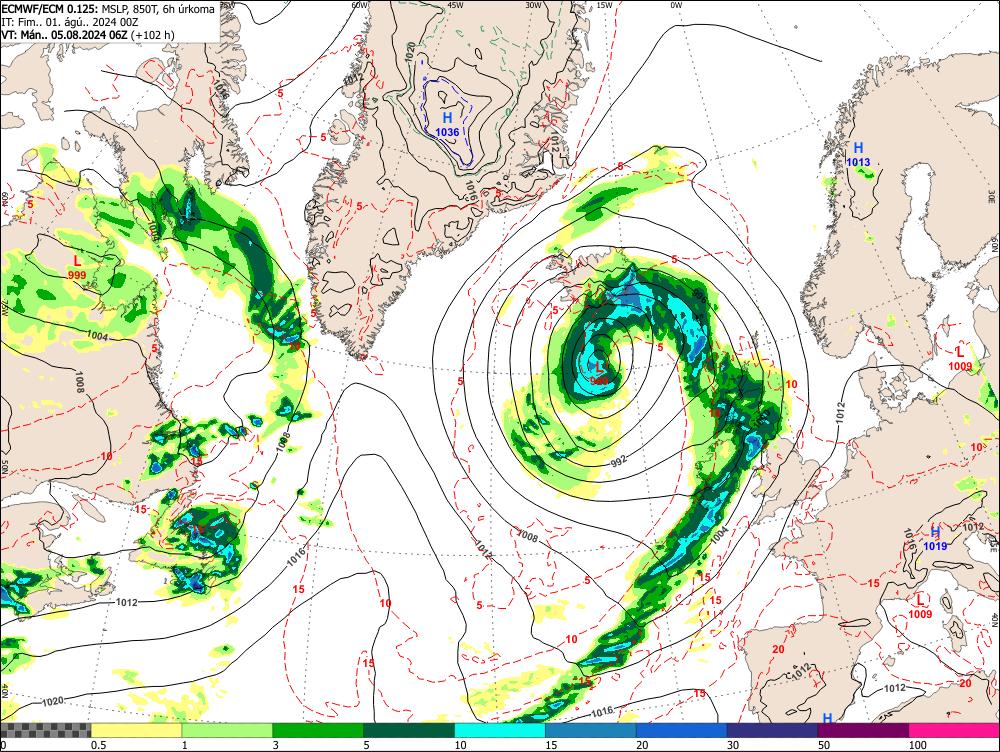This screenshot has height=752, width=1000.
Task: Click the '30' legend scale value
Action: click(x=733, y=745)
